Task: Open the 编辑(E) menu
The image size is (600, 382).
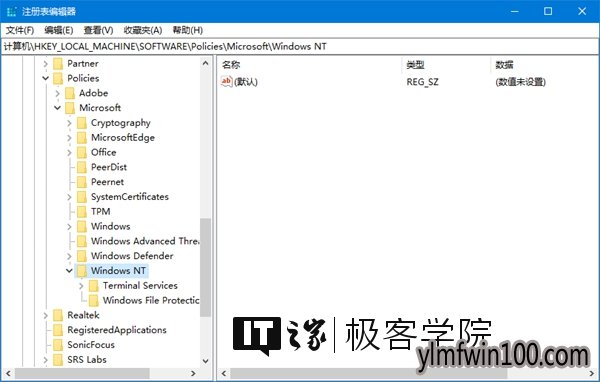Action: tap(59, 30)
